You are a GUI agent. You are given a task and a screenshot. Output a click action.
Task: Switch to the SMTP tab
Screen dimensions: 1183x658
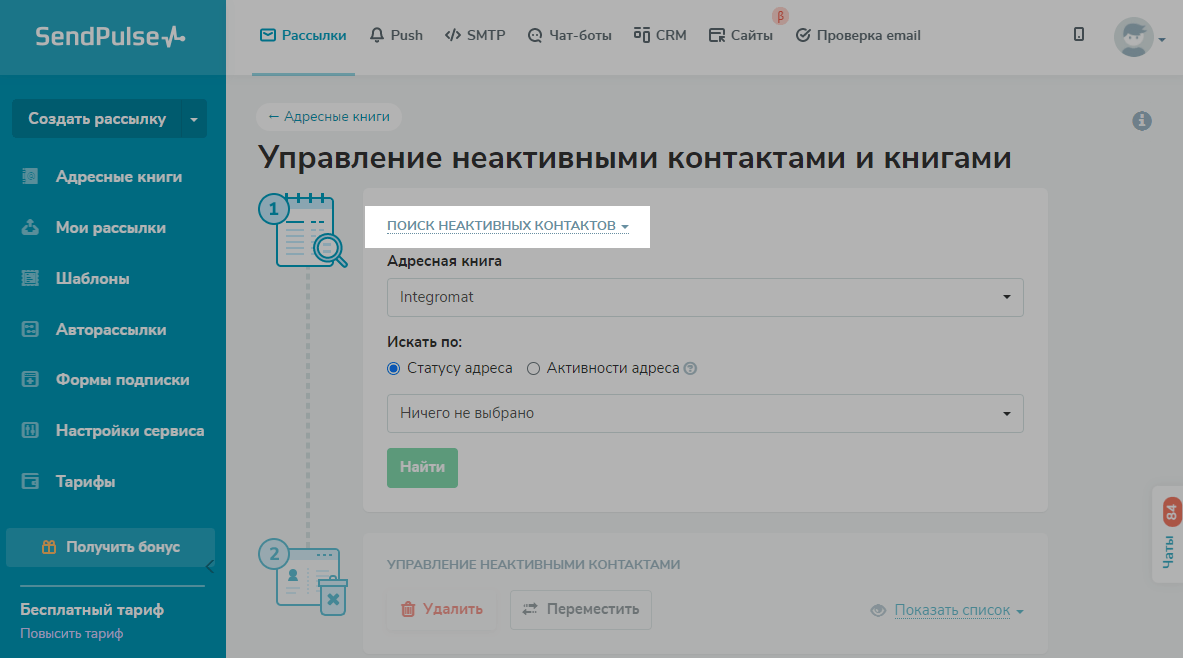[475, 35]
